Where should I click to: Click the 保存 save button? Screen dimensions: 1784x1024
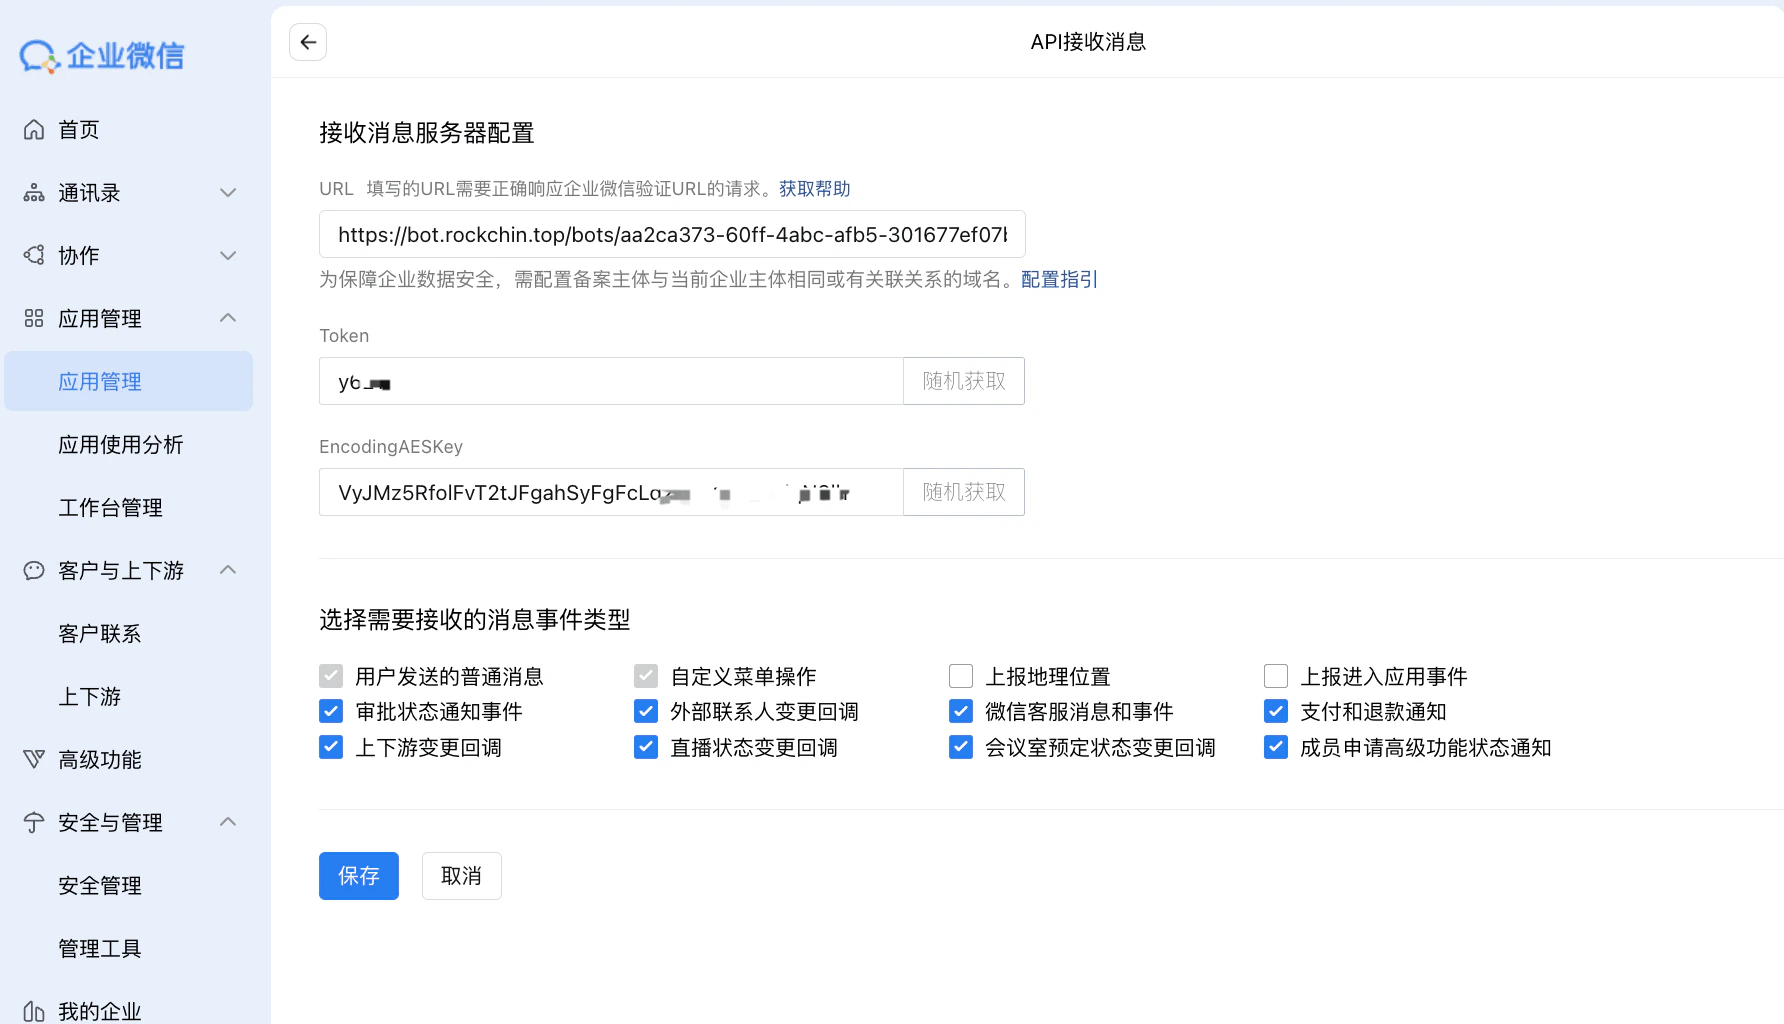coord(358,876)
